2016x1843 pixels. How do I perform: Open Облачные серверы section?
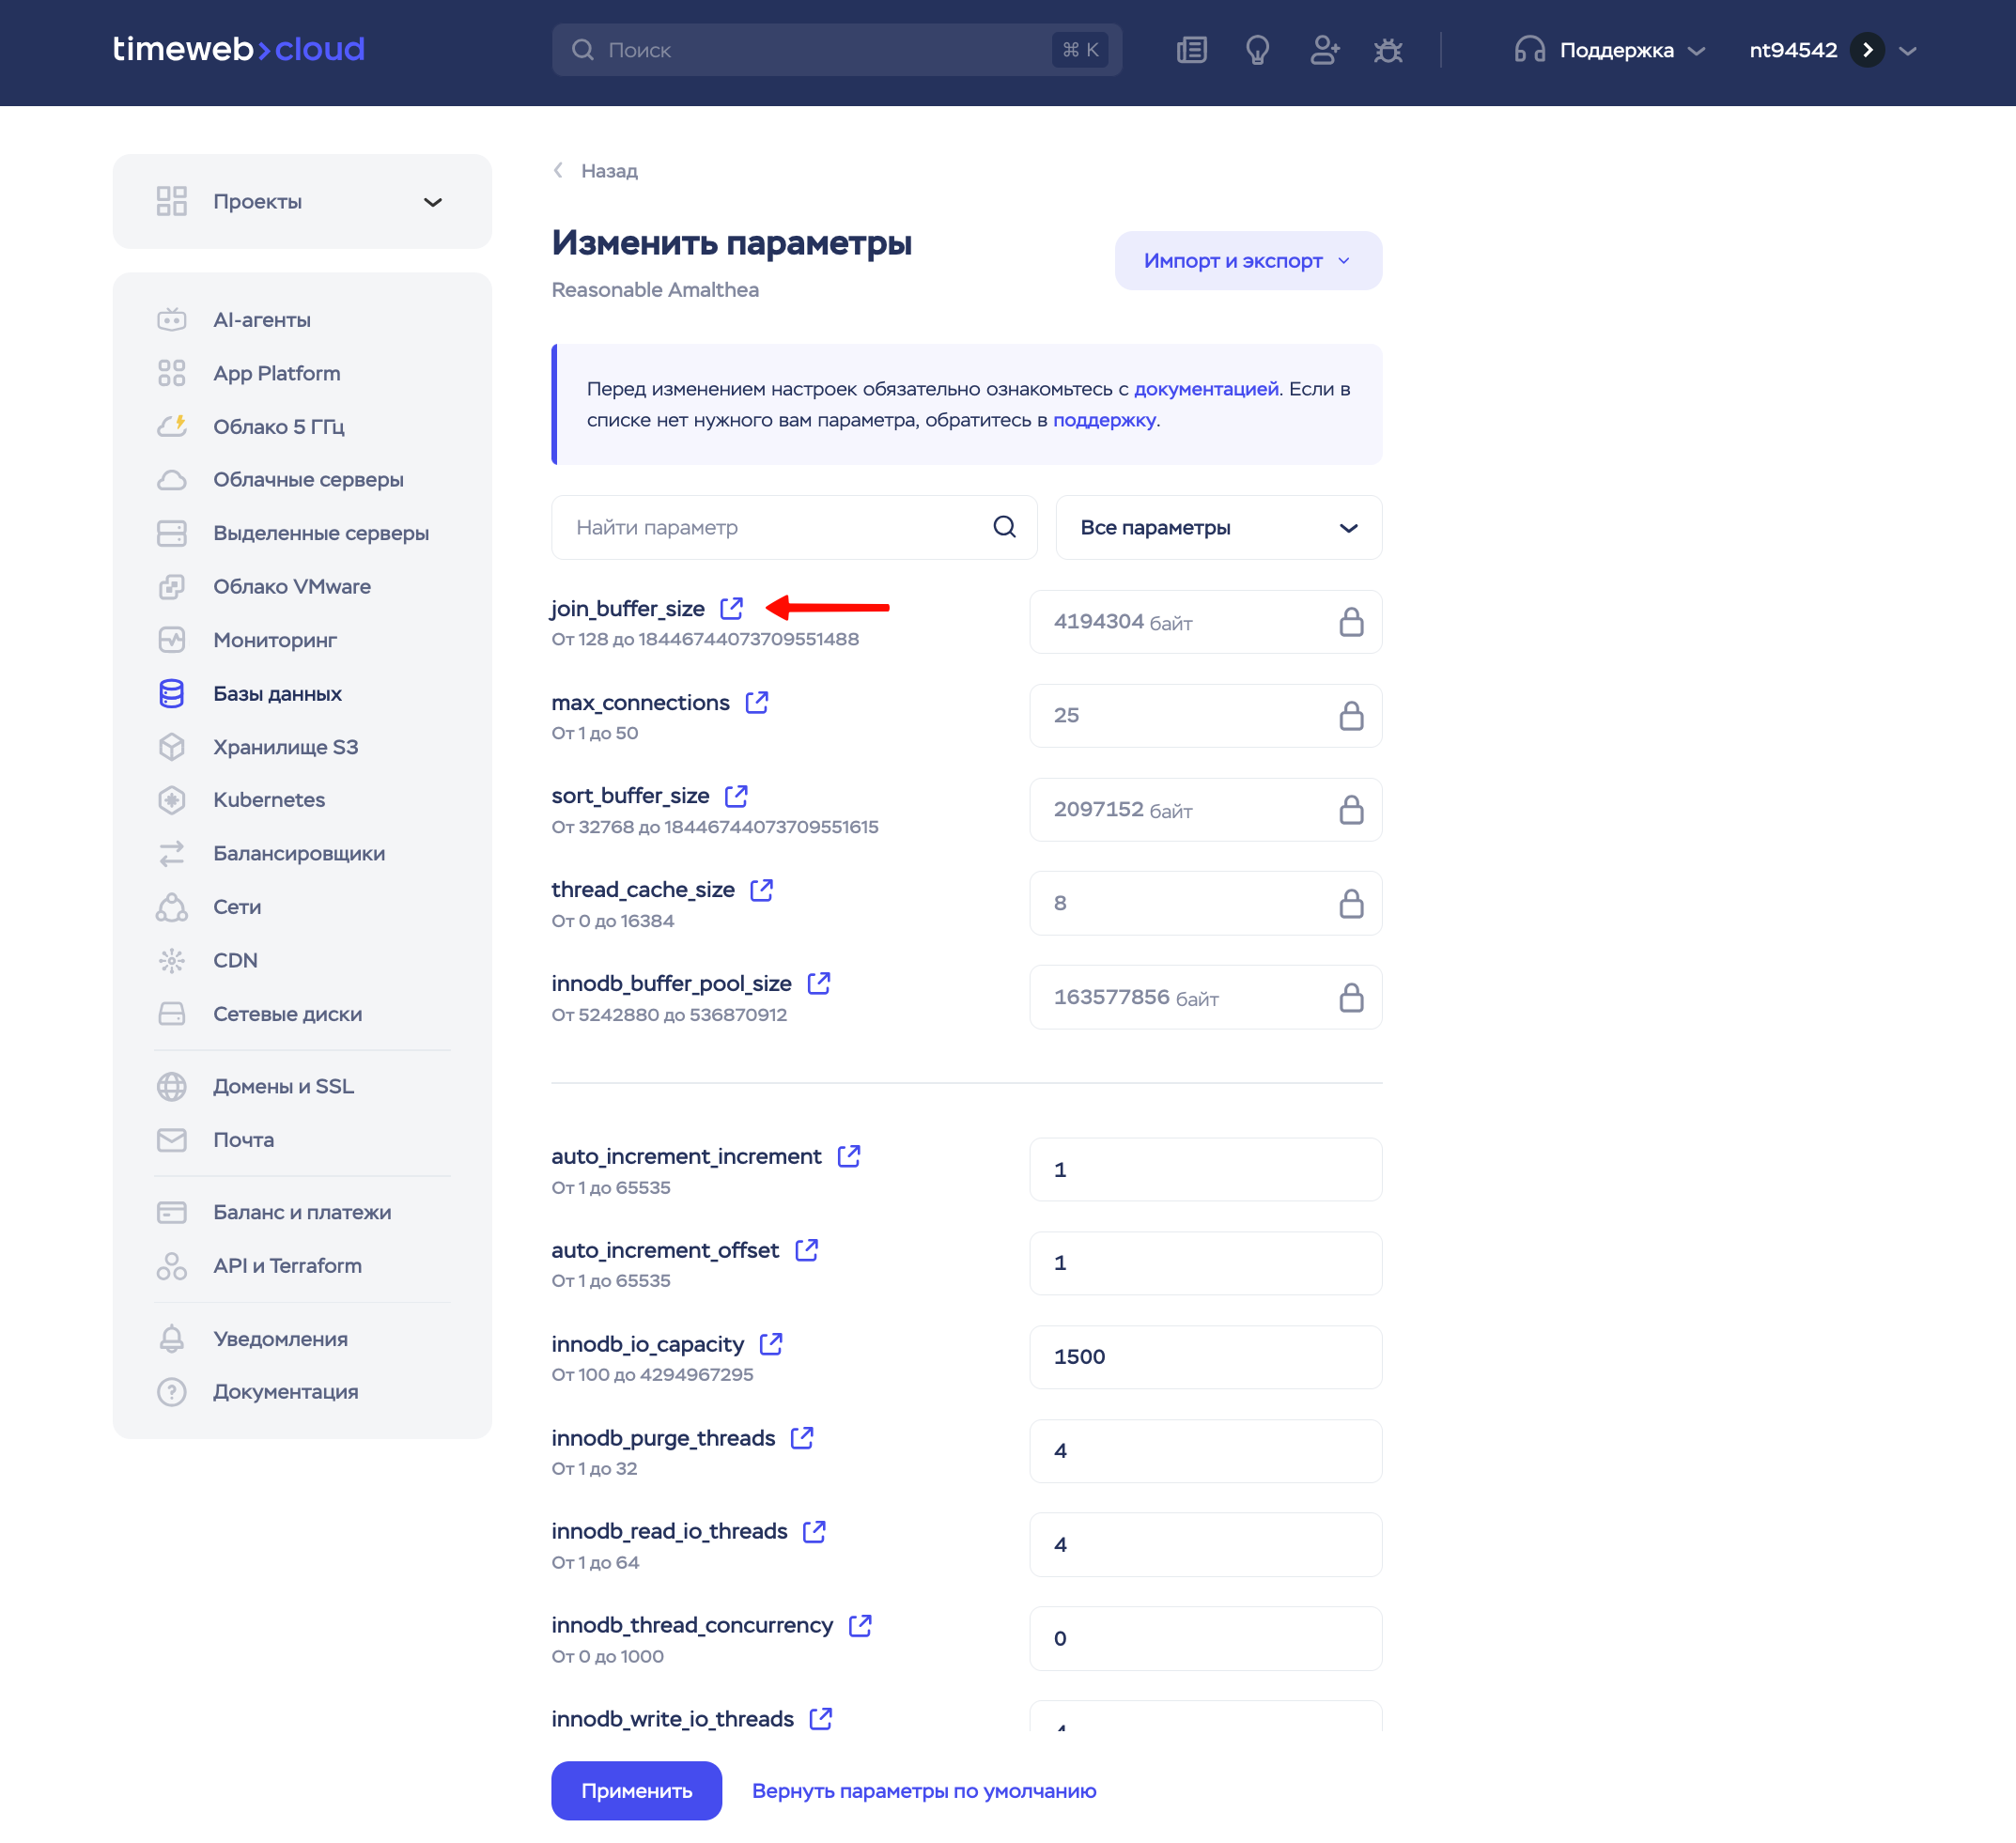pos(308,479)
